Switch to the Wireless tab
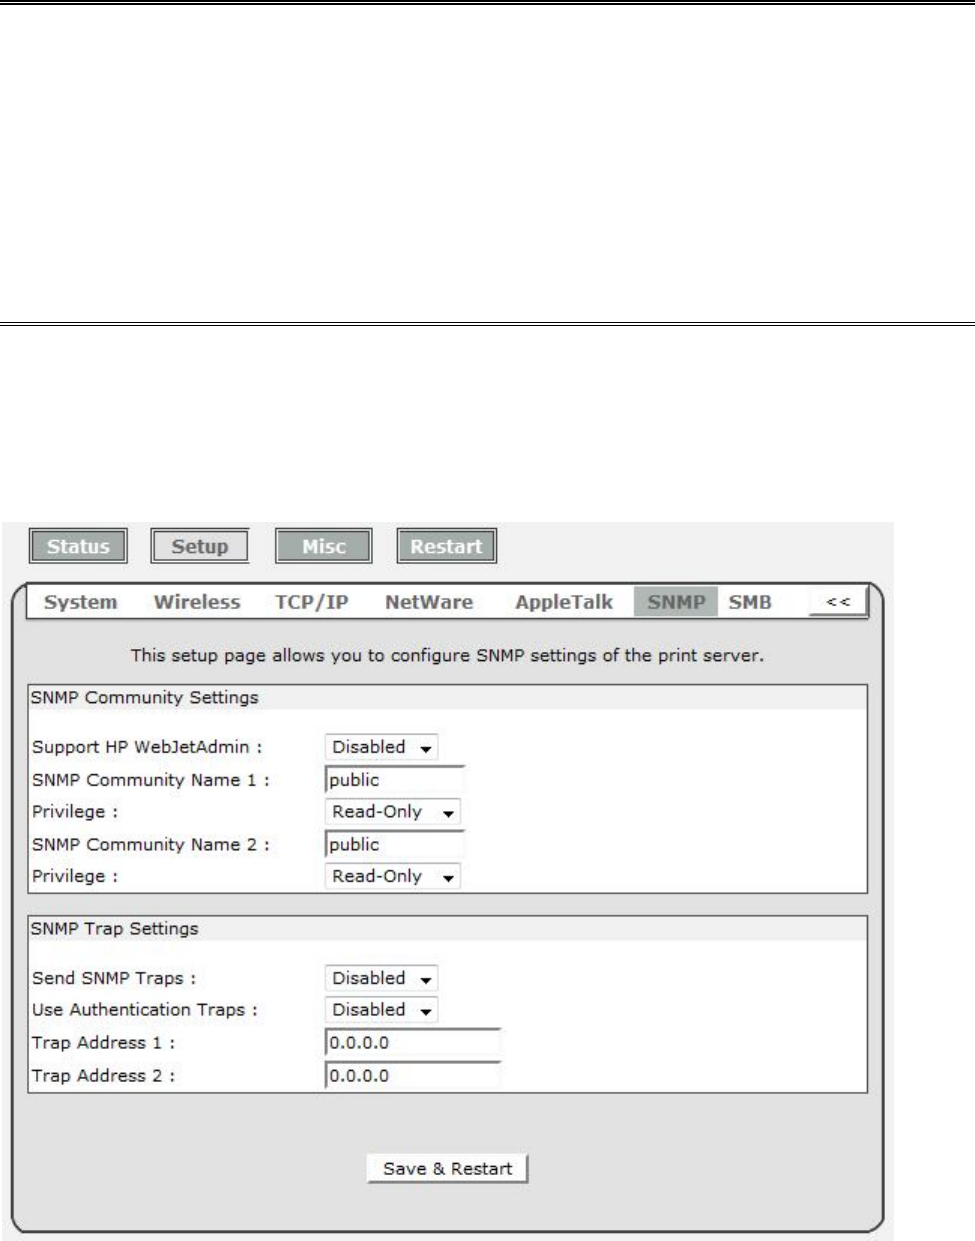975x1241 pixels. tap(197, 602)
